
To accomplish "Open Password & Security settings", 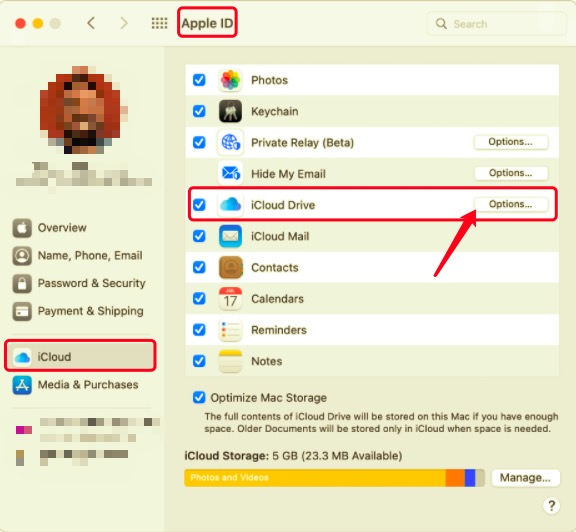I will tap(79, 283).
